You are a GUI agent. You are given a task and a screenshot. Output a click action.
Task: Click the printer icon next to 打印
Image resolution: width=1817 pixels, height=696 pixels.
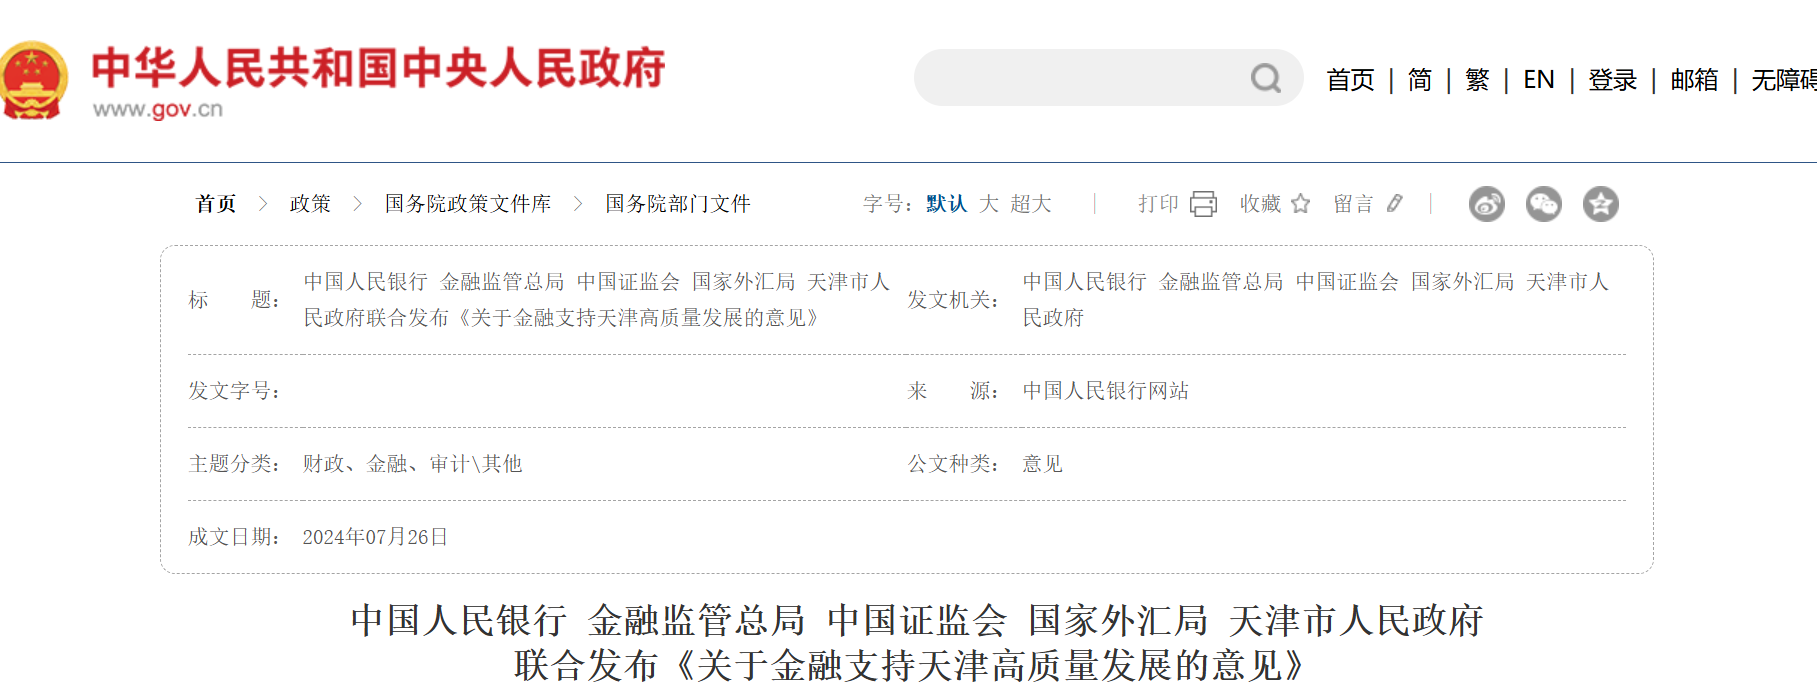pyautogui.click(x=1203, y=204)
